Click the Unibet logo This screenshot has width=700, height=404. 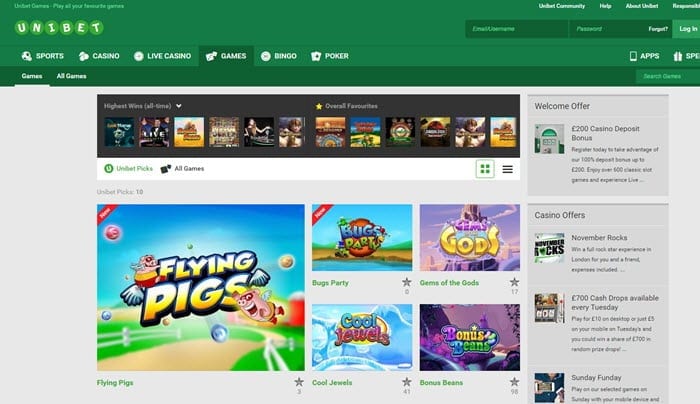pos(59,28)
